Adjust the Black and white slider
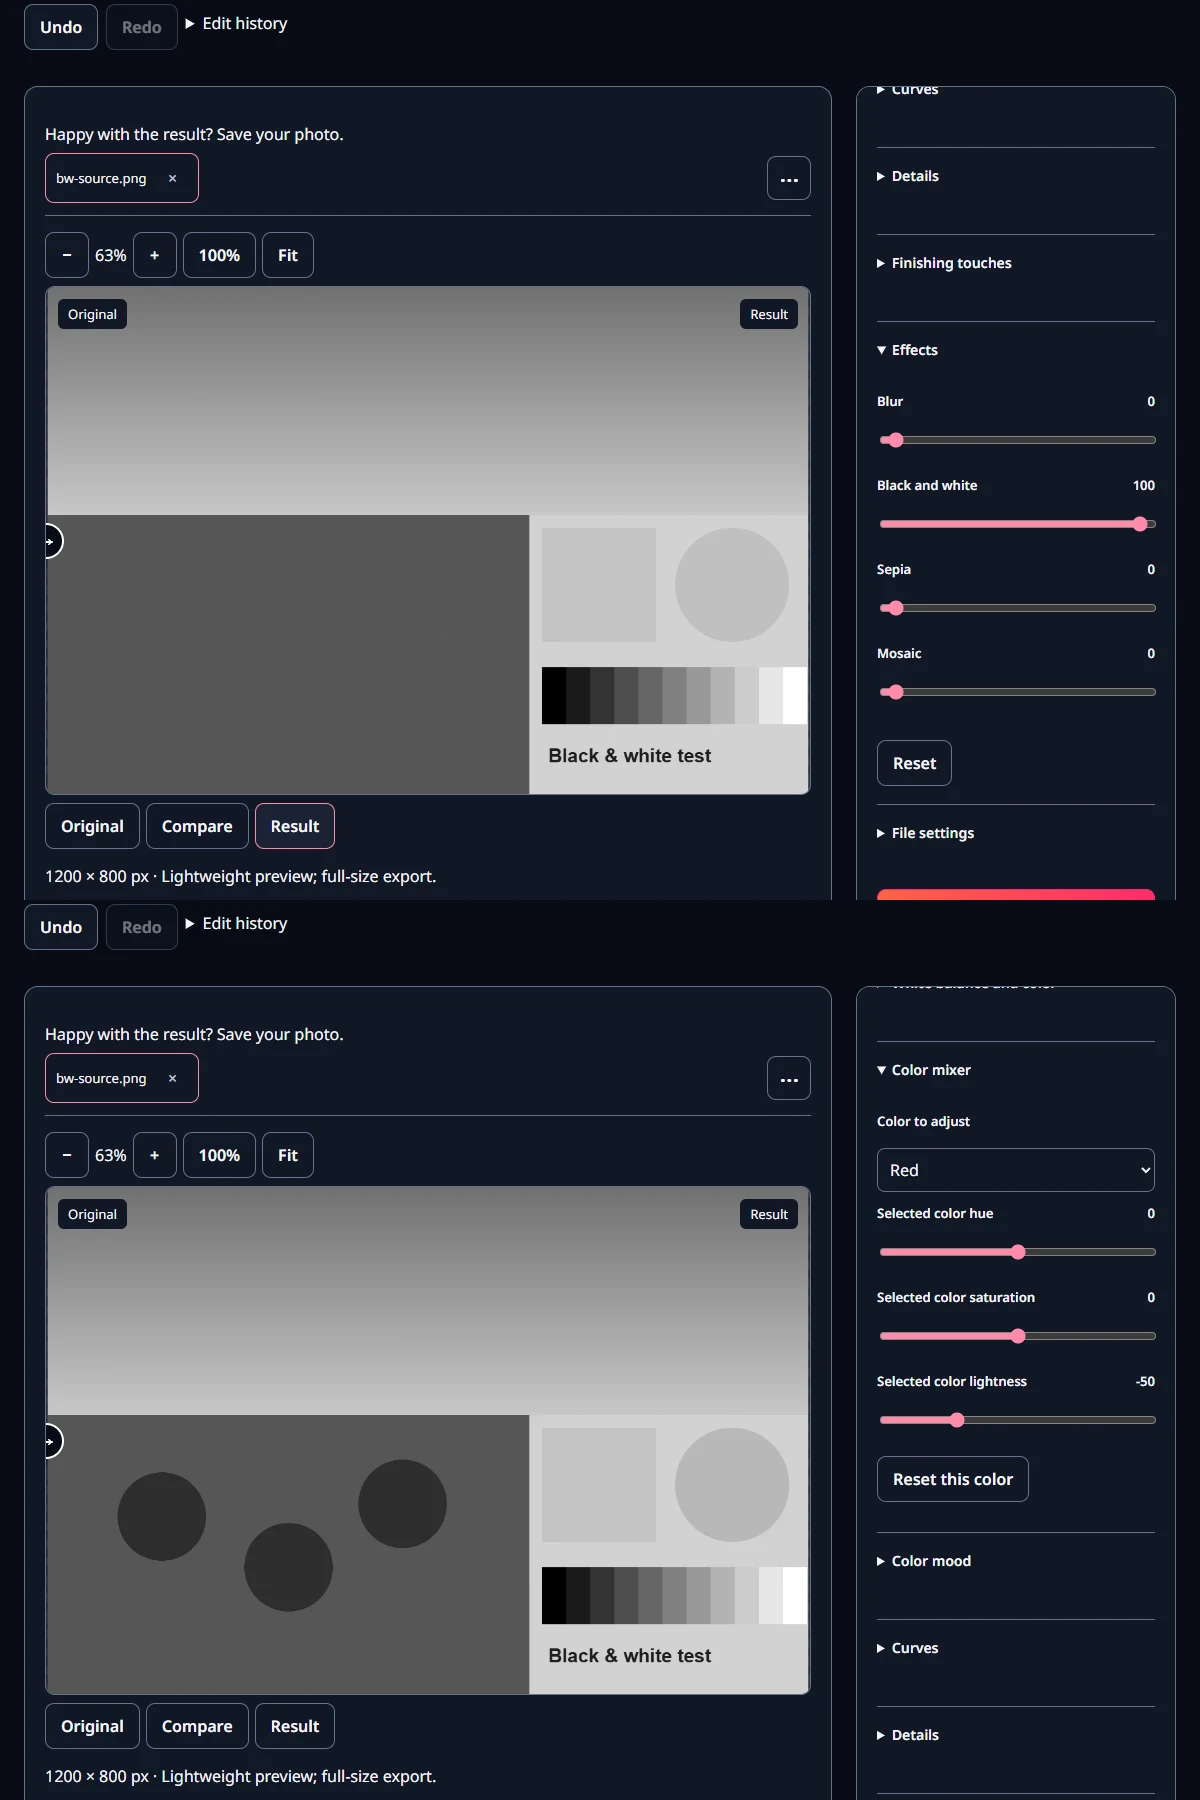The height and width of the screenshot is (1800, 1200). tap(1017, 524)
